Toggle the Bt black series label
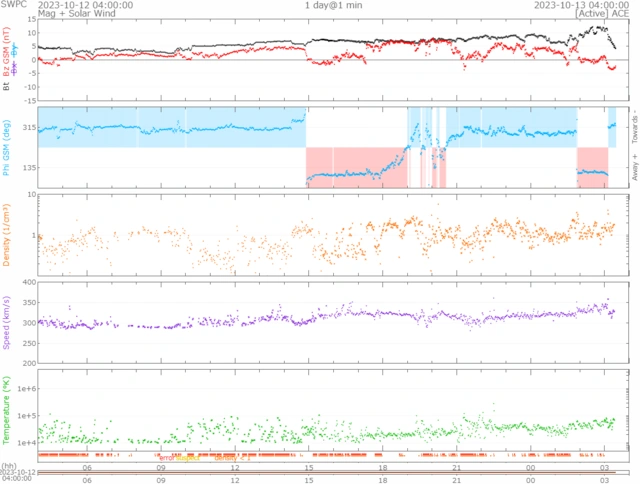Image resolution: width=640 pixels, height=484 pixels. tap(8, 87)
